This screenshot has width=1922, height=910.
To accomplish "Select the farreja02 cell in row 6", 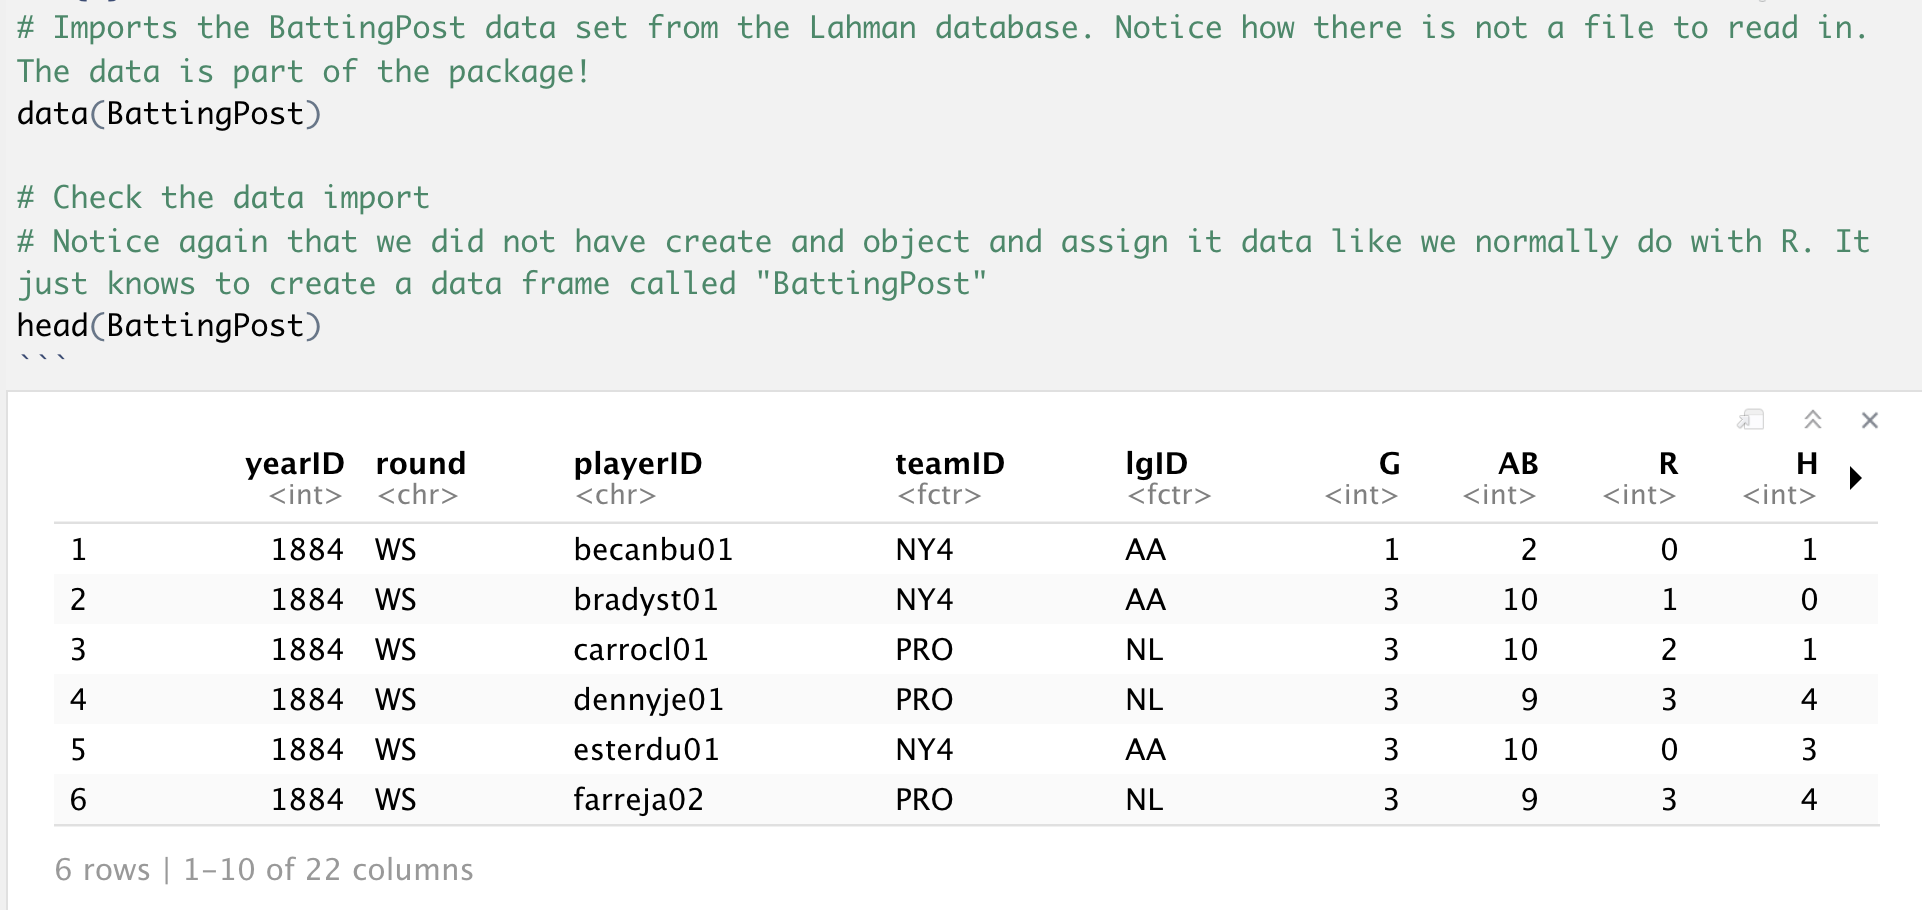I will (638, 800).
